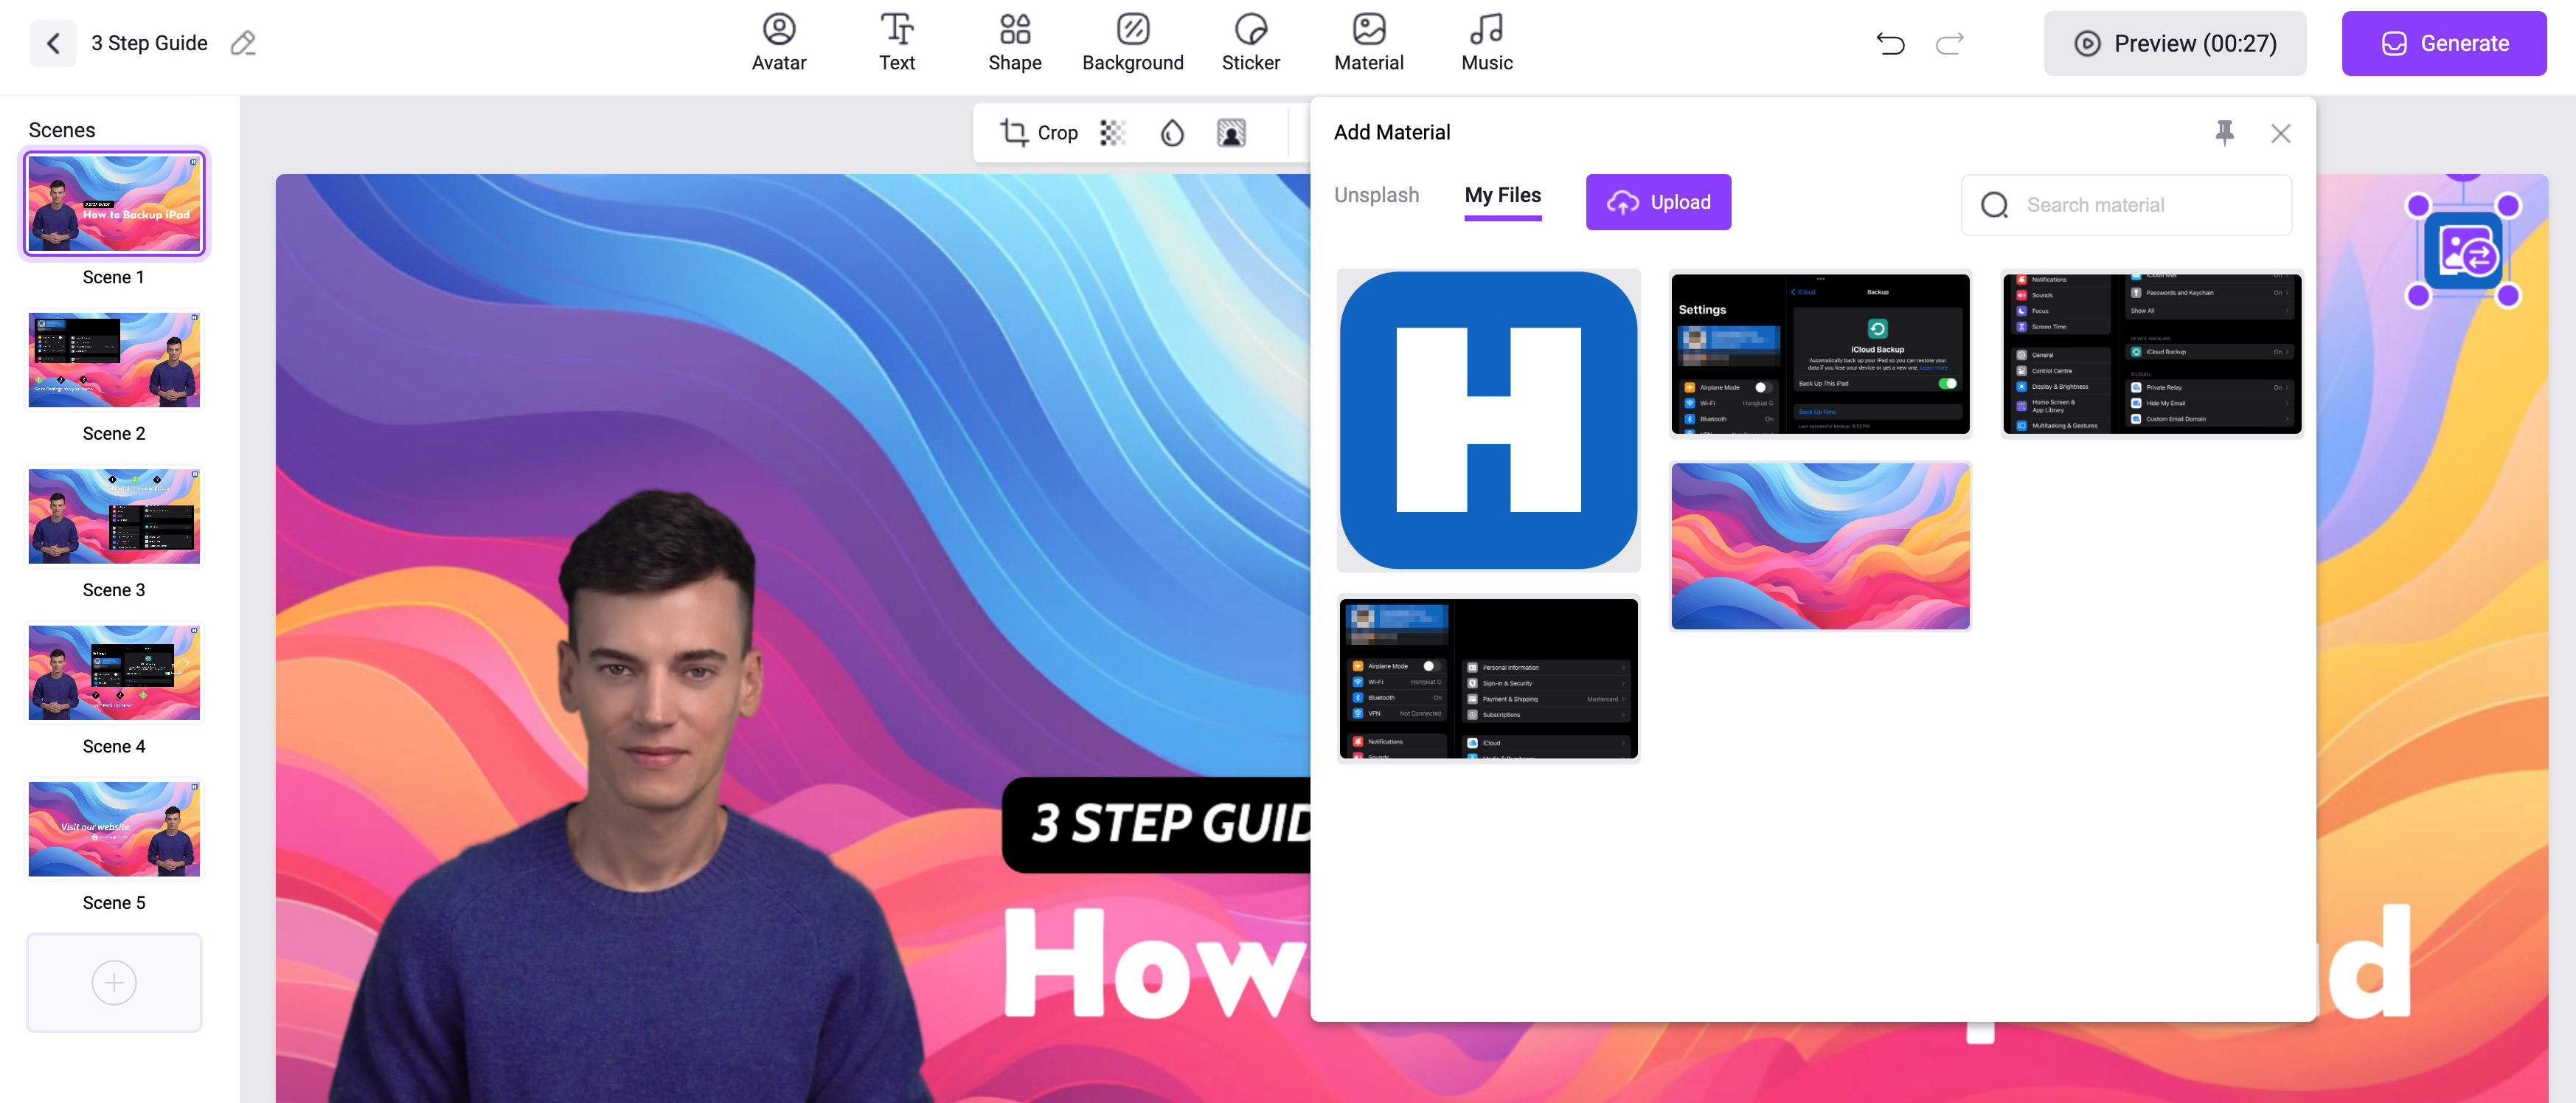
Task: Select the Airplane Mode settings screenshot
Action: pyautogui.click(x=1488, y=678)
